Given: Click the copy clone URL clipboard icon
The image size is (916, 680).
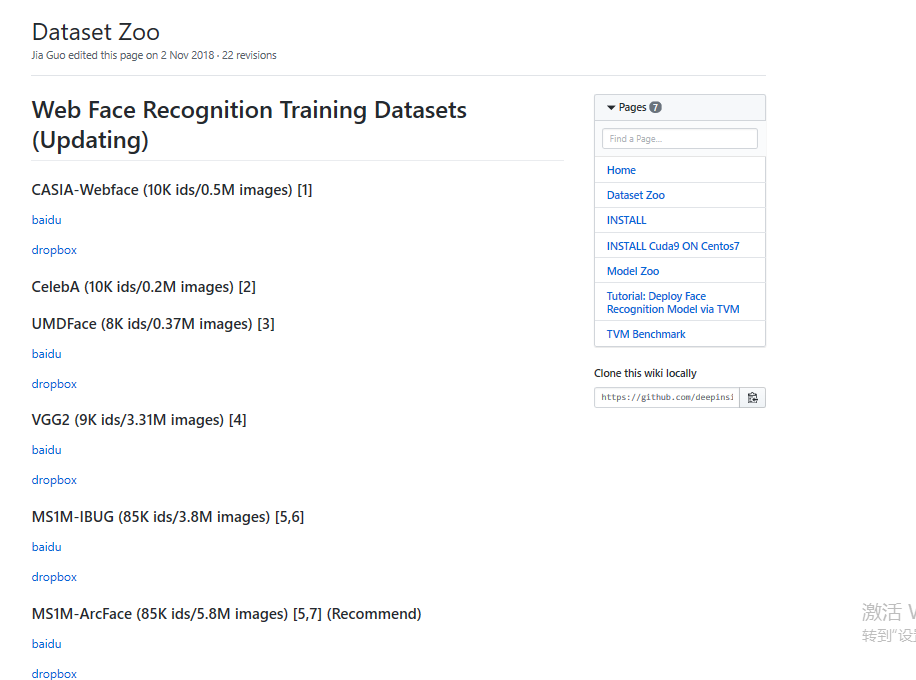Looking at the screenshot, I should pyautogui.click(x=753, y=397).
